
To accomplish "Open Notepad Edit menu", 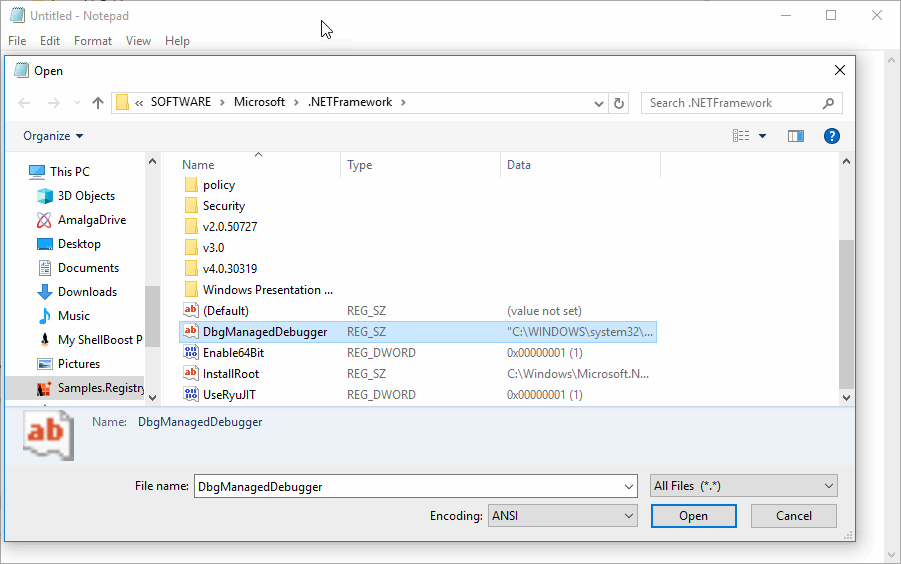I will click(x=50, y=41).
